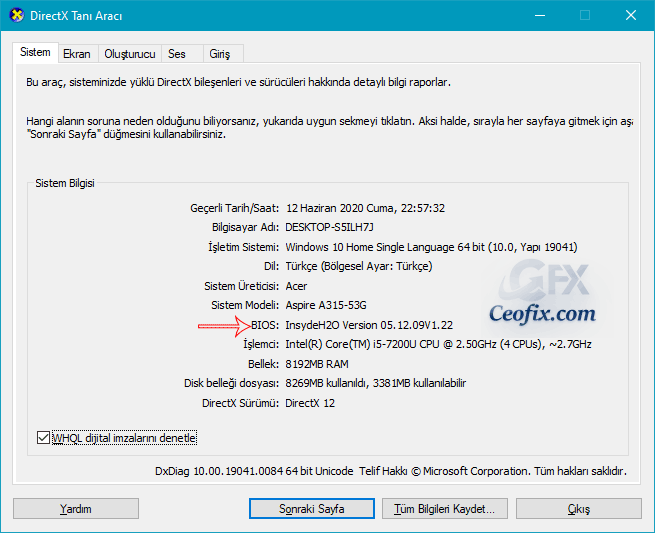Viewport: 655px width, 533px height.
Task: Switch to the Sistem tab
Action: tap(35, 52)
